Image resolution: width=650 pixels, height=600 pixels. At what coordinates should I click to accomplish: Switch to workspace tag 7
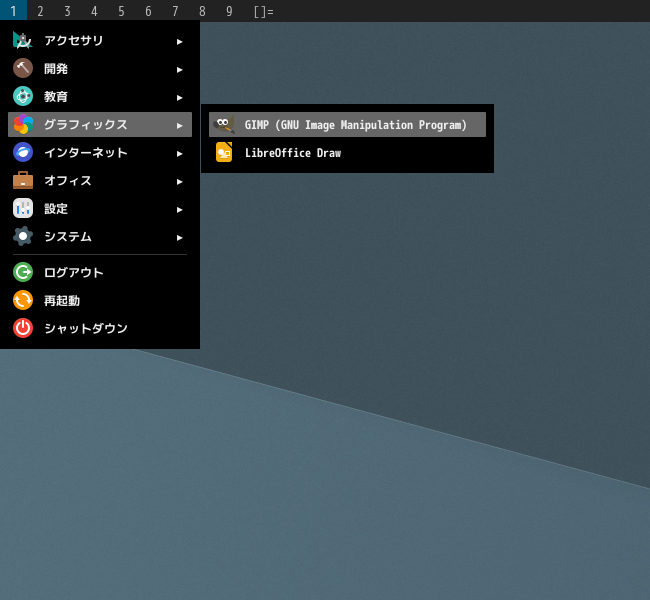(175, 11)
